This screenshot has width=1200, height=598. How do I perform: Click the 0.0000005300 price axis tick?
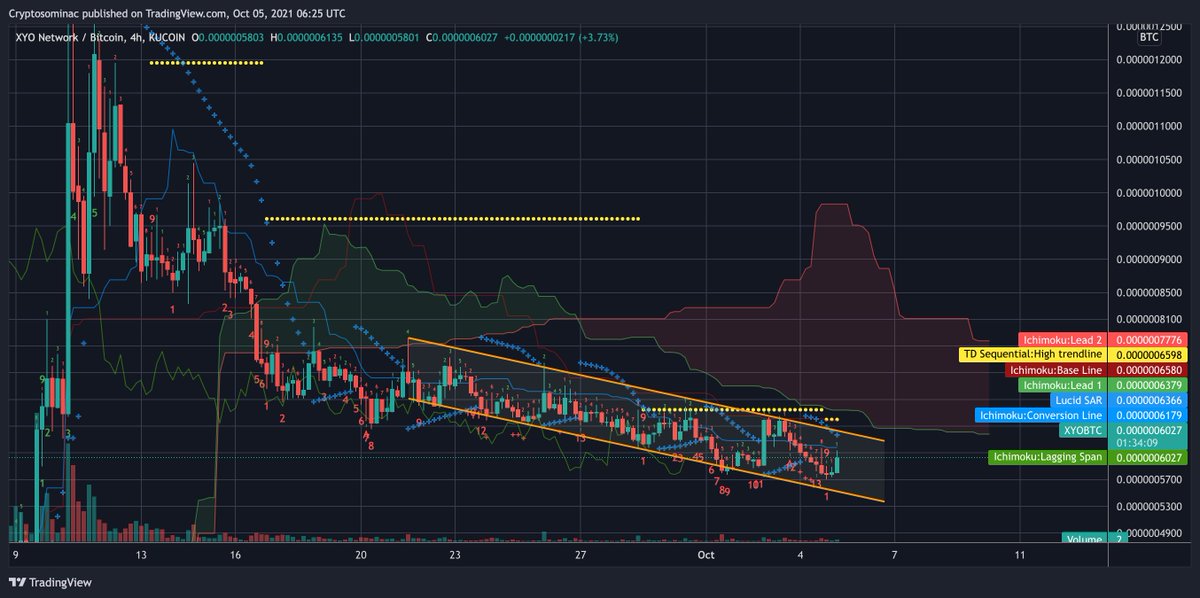(1151, 505)
